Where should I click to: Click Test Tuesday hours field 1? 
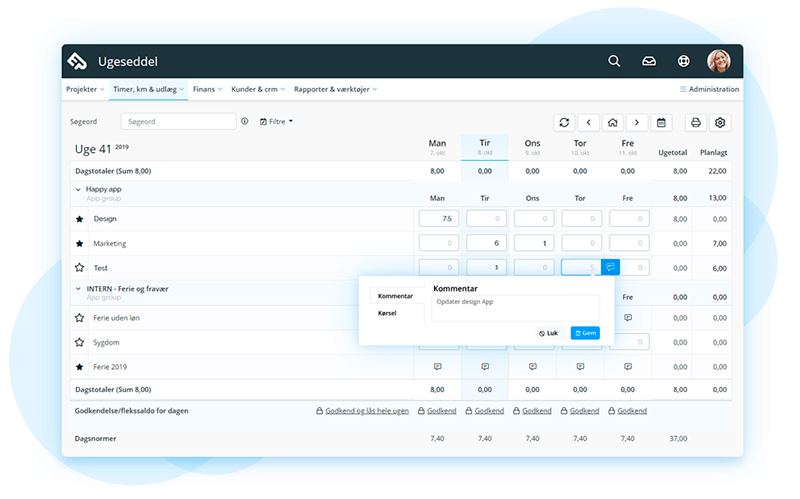486,267
